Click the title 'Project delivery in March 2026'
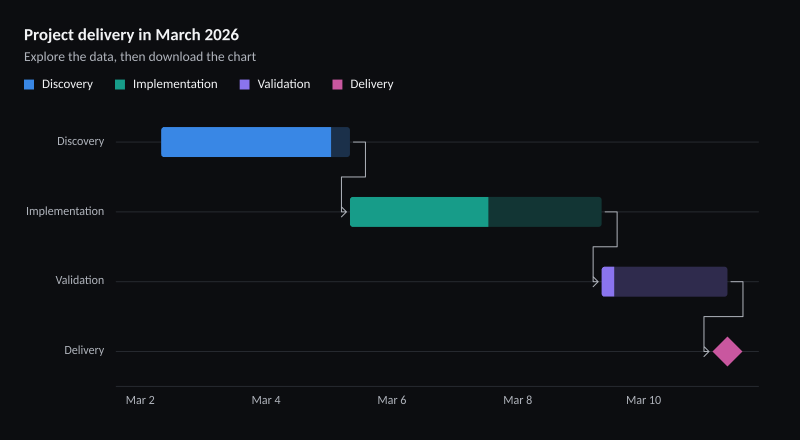800x440 pixels. 132,35
